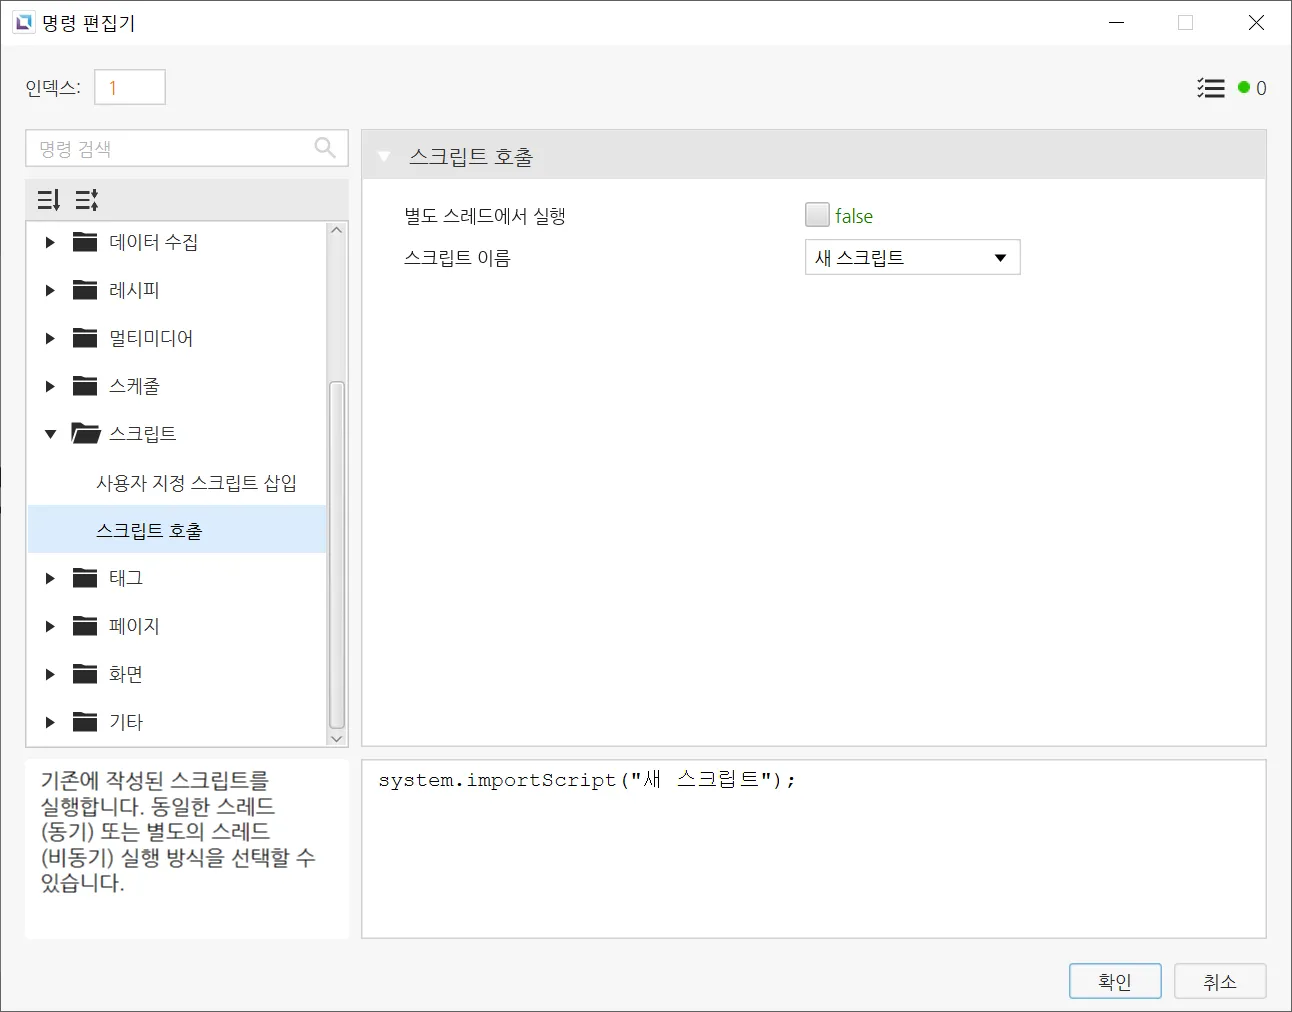Click the 레시피 folder icon

click(85, 290)
